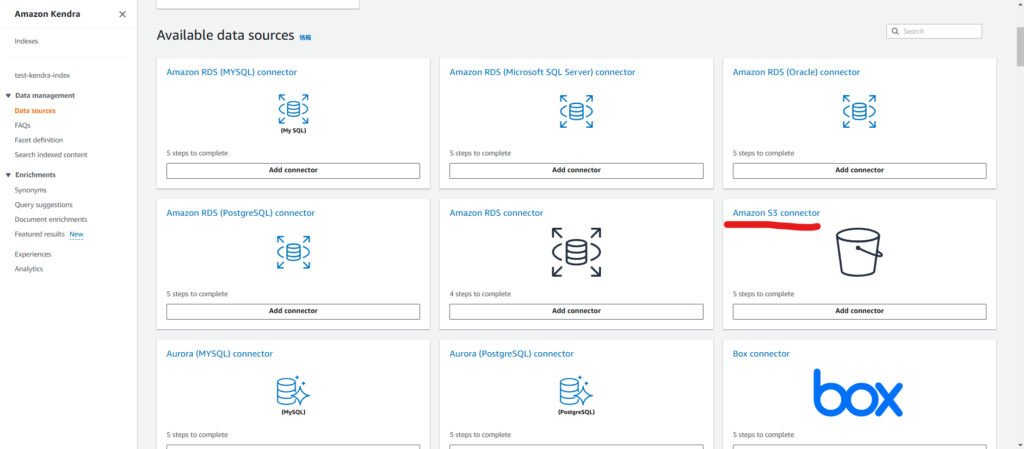Add connector for Amazon RDS (Oracle)
The width and height of the screenshot is (1024, 449).
pyautogui.click(x=859, y=170)
